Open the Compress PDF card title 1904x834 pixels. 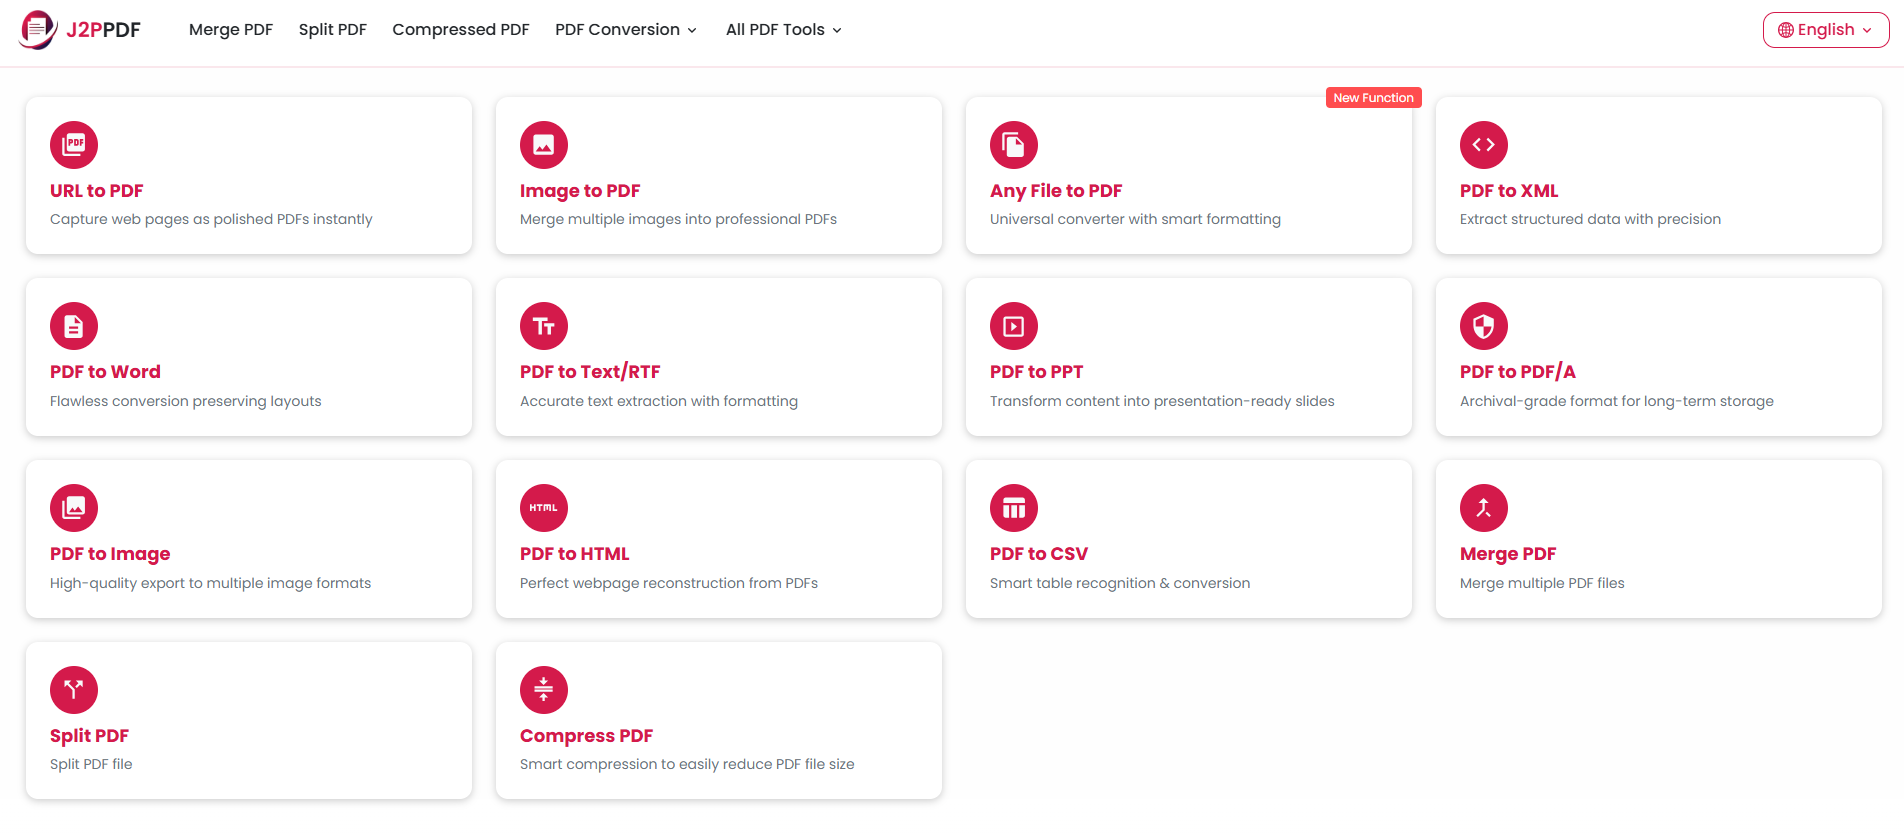point(586,736)
